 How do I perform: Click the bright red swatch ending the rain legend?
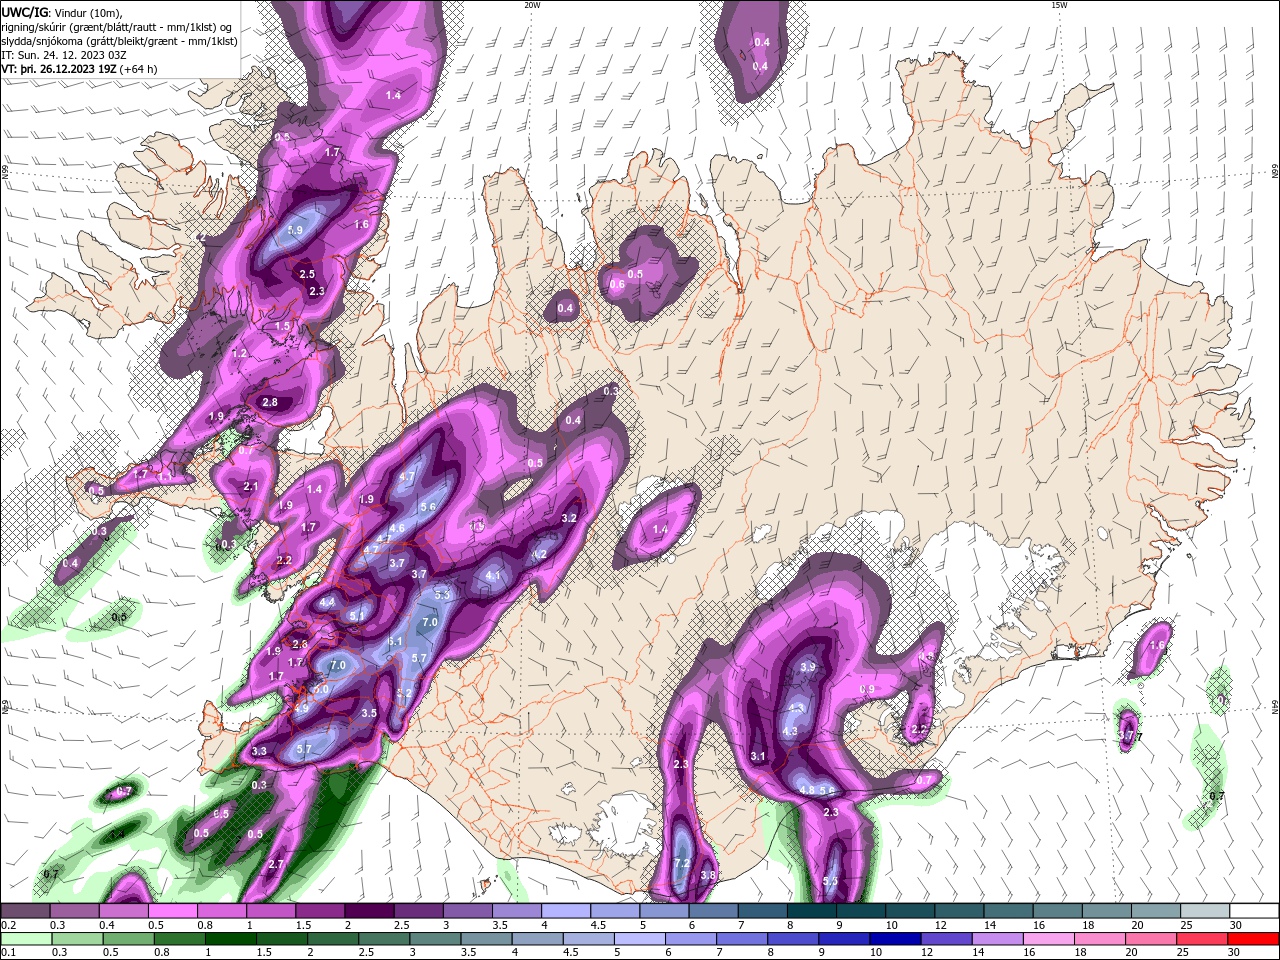click(x=1254, y=939)
